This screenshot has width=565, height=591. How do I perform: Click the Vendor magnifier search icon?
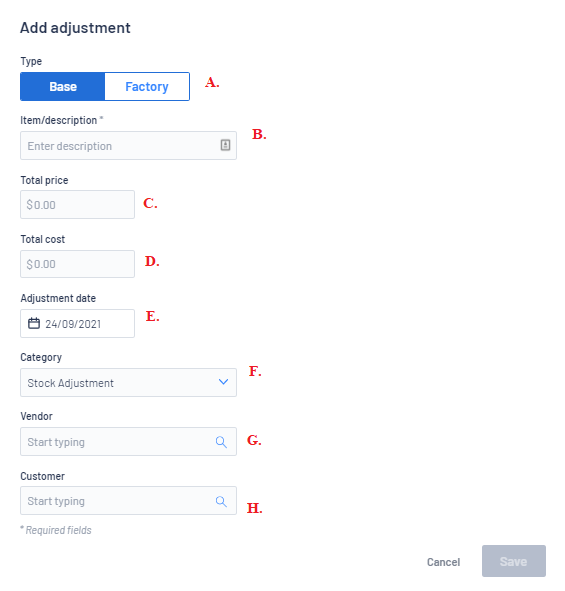[x=221, y=442]
